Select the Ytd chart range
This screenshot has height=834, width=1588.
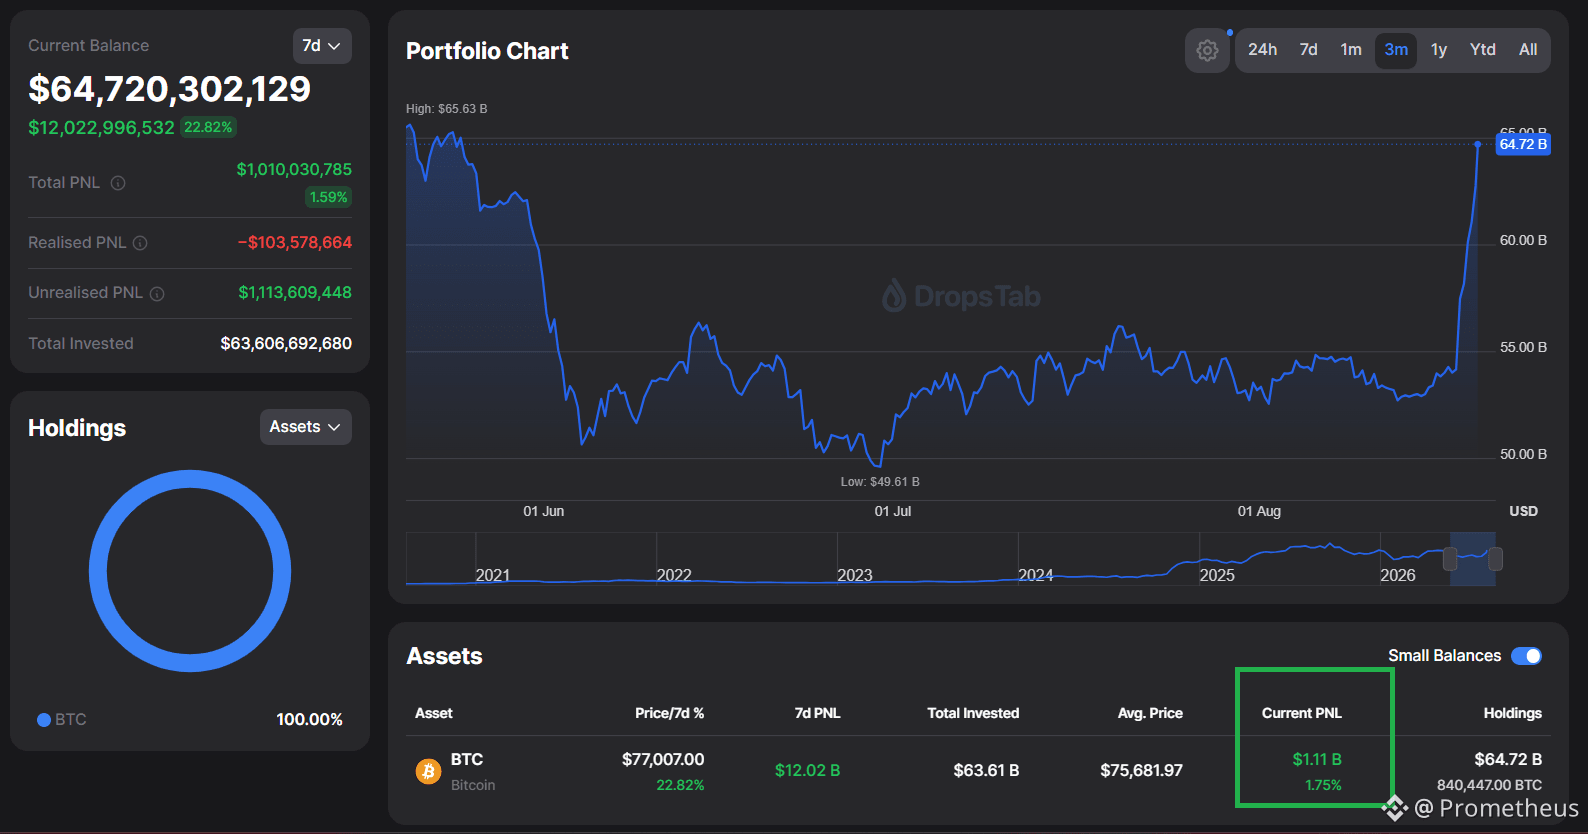click(1483, 50)
